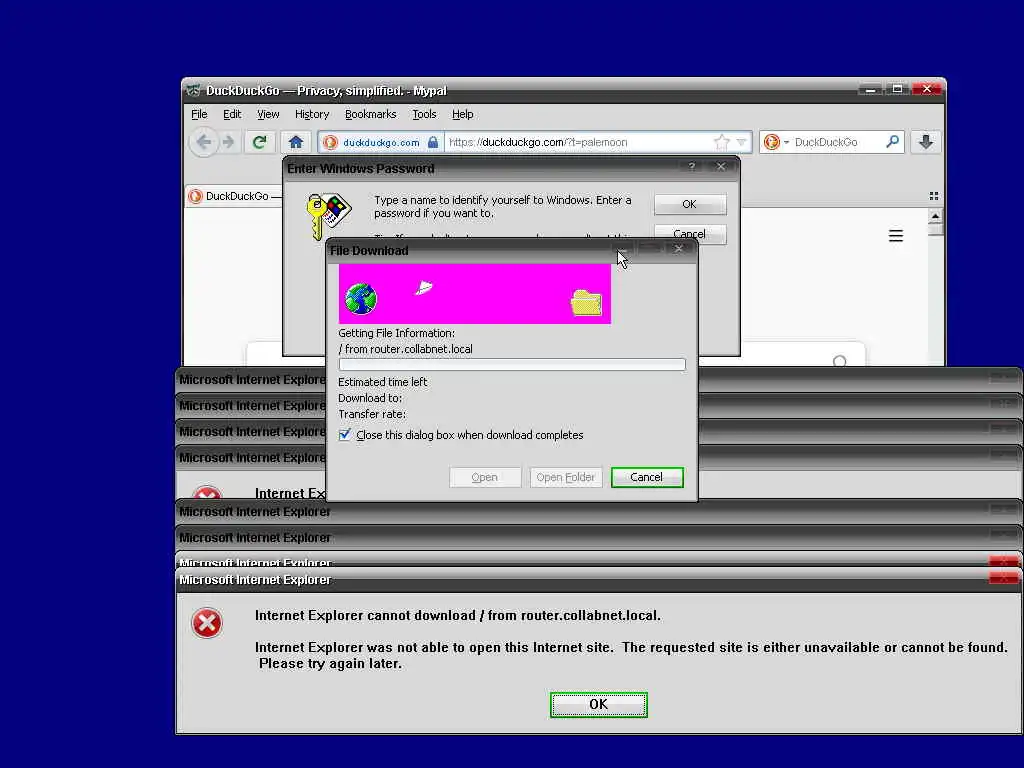Click 'Download to:' label
Viewport: 1024px width, 768px height.
pos(370,398)
